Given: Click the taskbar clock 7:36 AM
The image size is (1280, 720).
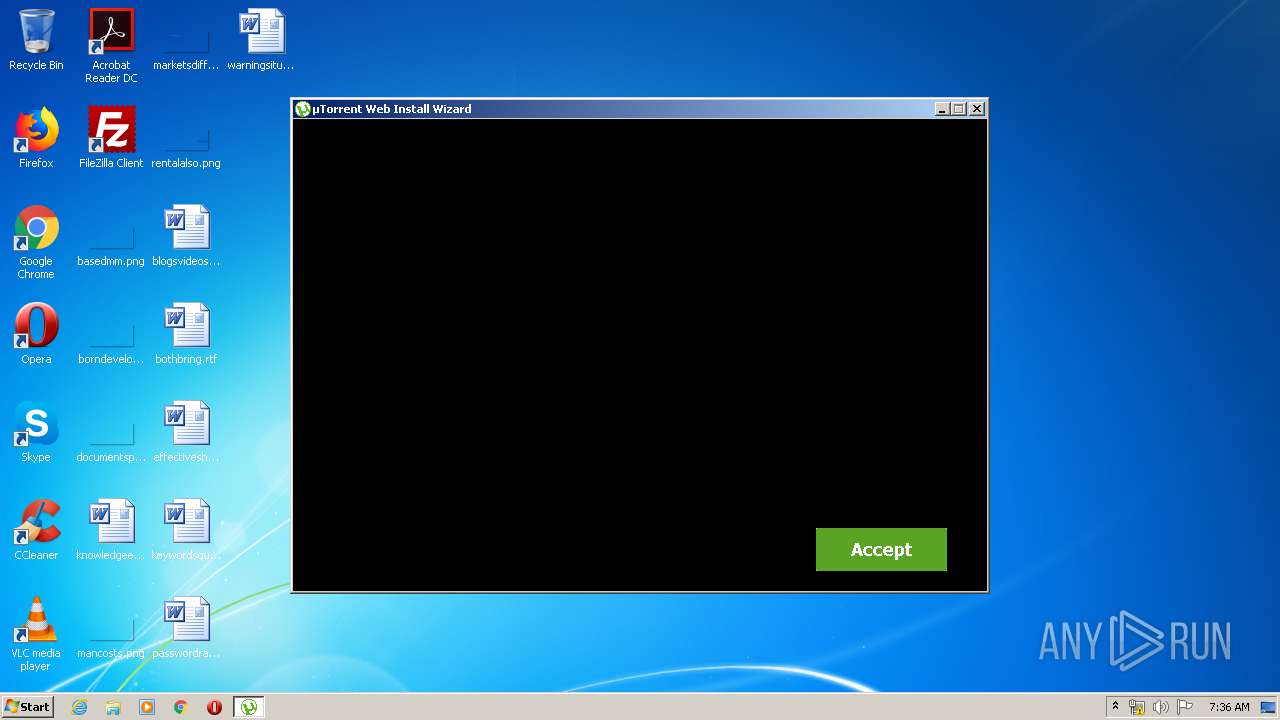Looking at the screenshot, I should pyautogui.click(x=1229, y=707).
